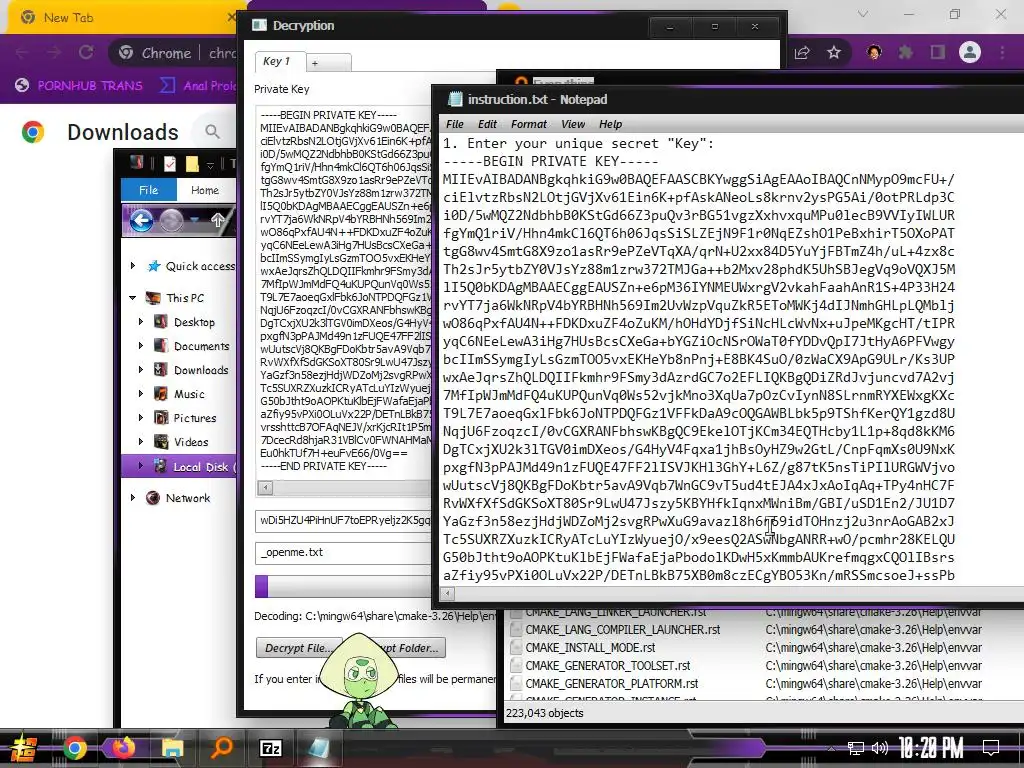Add a new key tab with plus
Viewport: 1024px width, 768px height.
[x=328, y=63]
